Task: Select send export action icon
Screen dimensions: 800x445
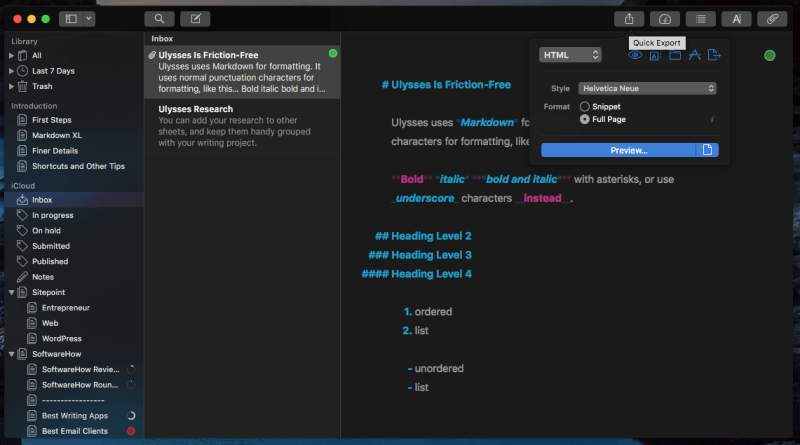Action: pos(714,55)
